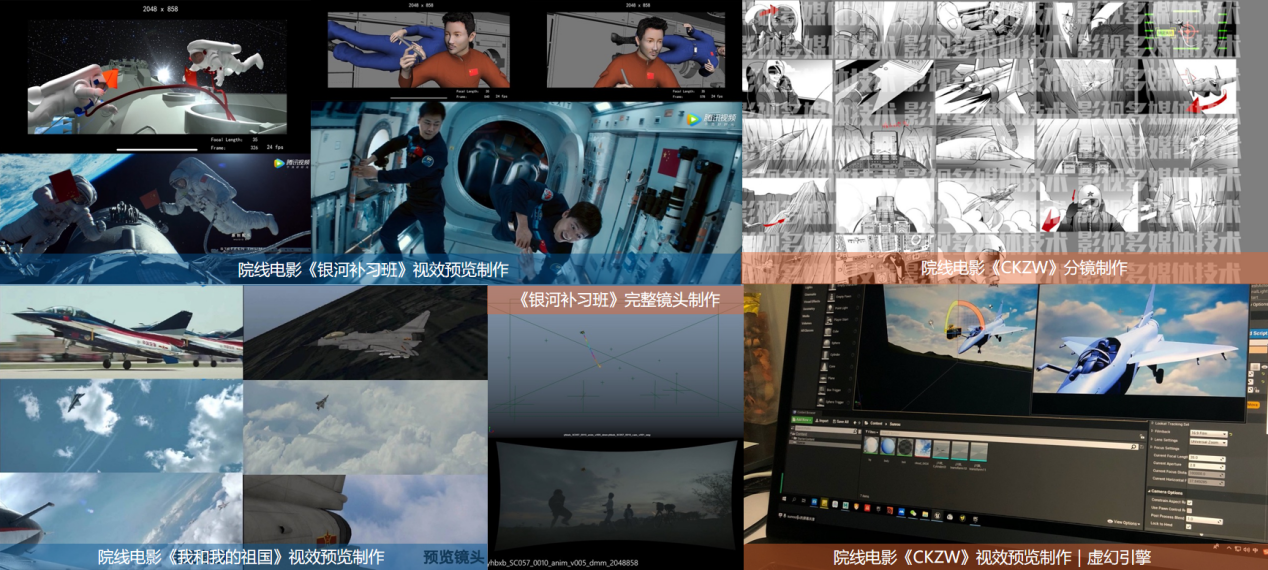Open the Cinematic placement category
Image resolution: width=1268 pixels, height=570 pixels.
[809, 294]
